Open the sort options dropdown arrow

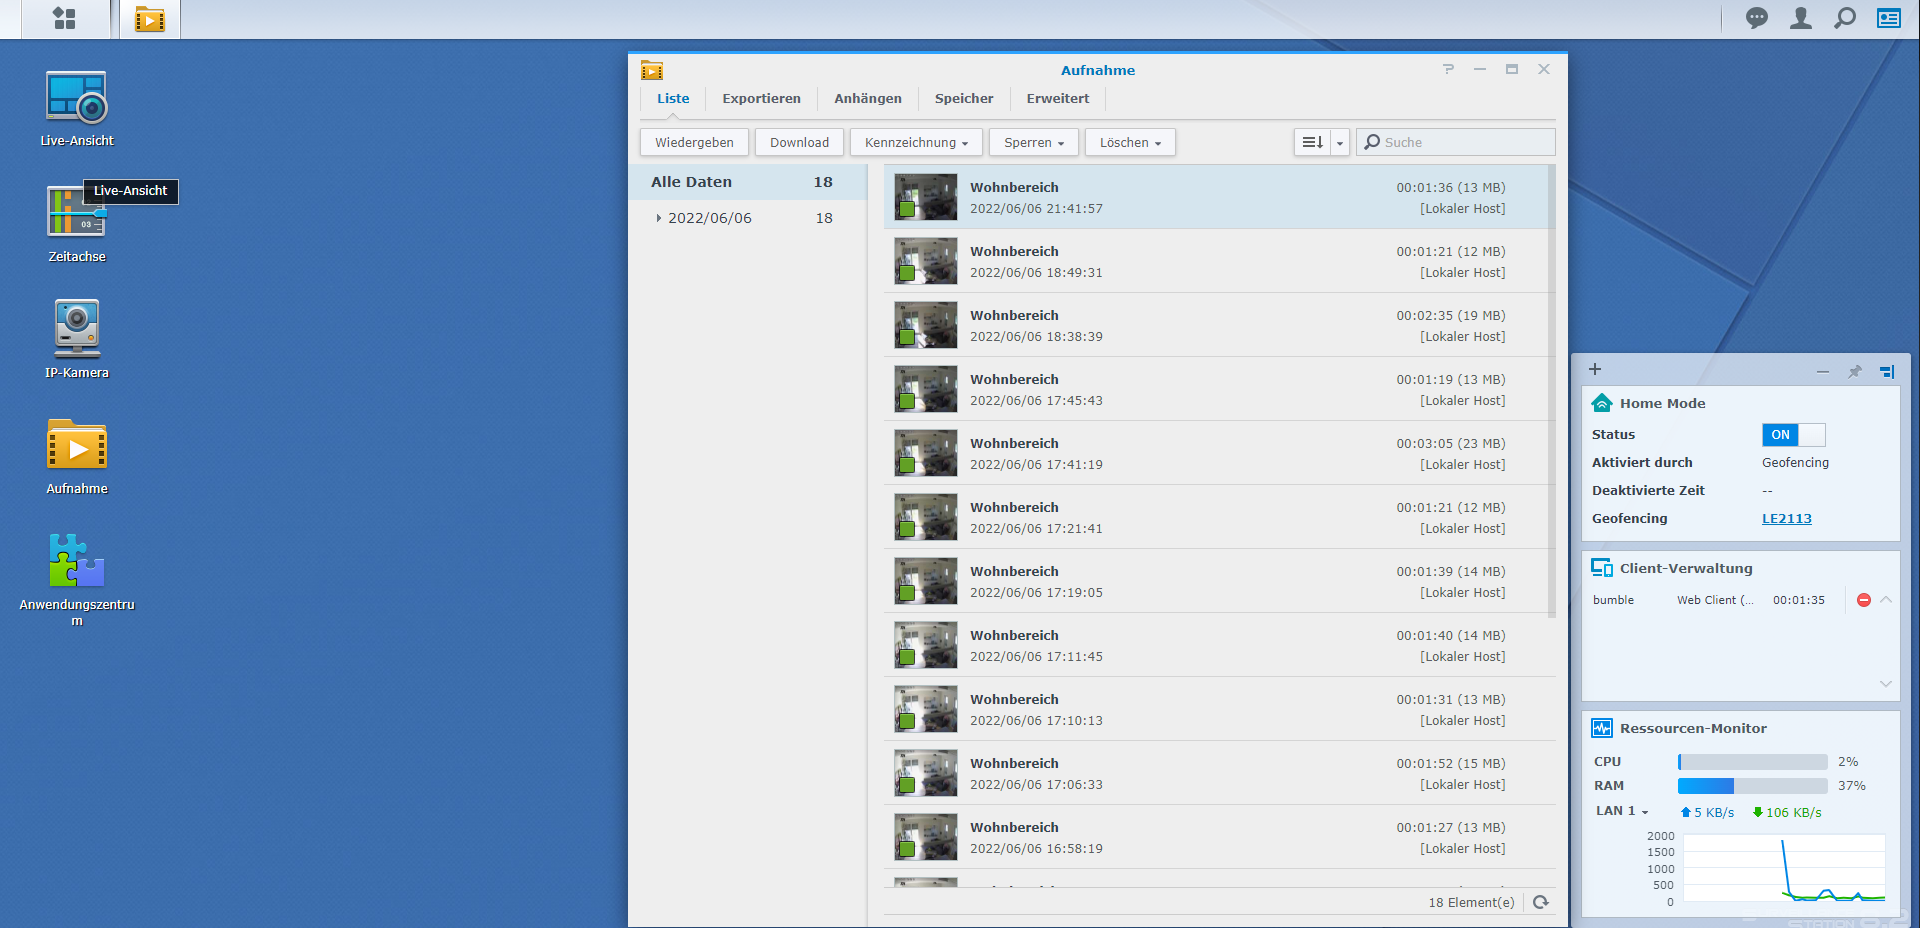pos(1340,142)
